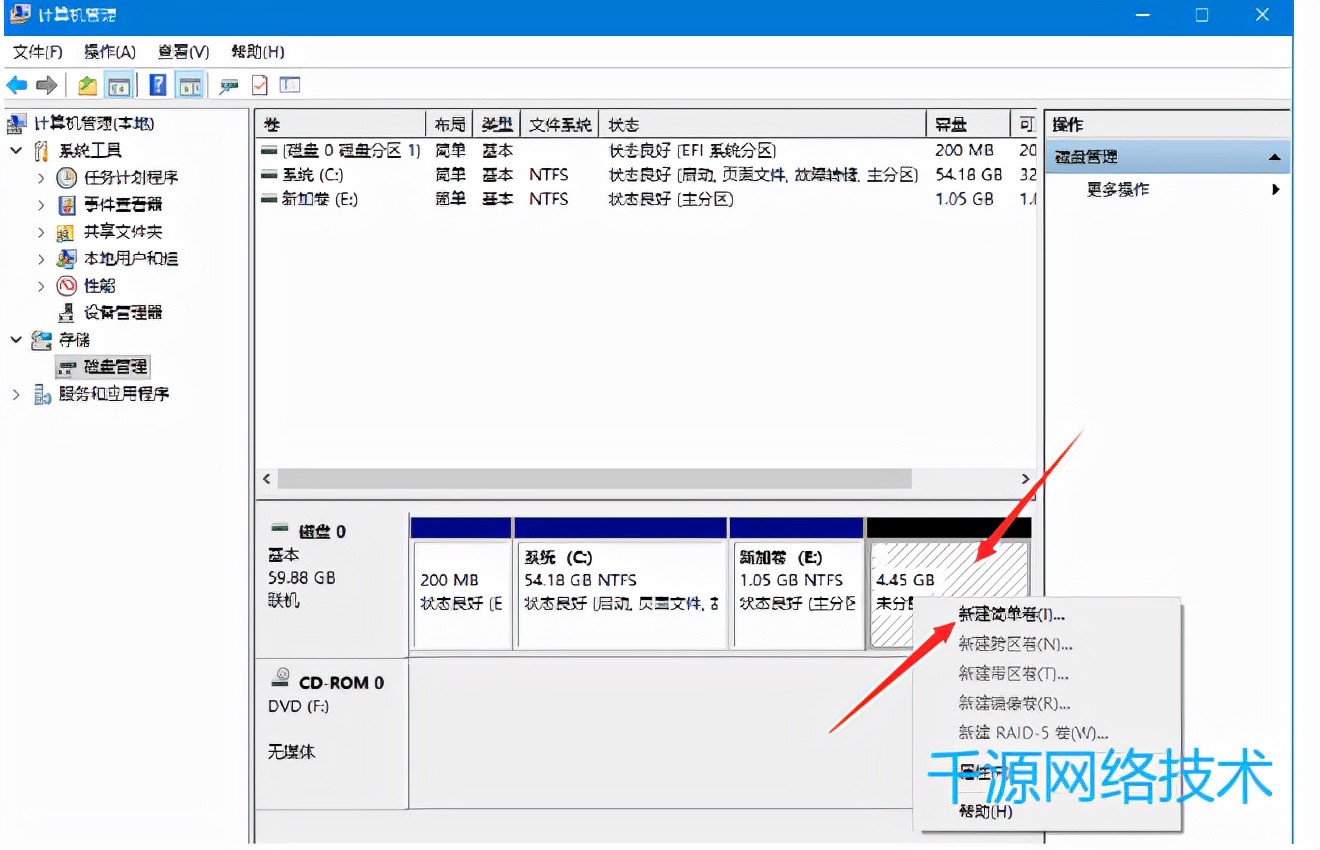The height and width of the screenshot is (850, 1320).
Task: Expand the 服务和应用程序 tree node
Action: [x=18, y=393]
